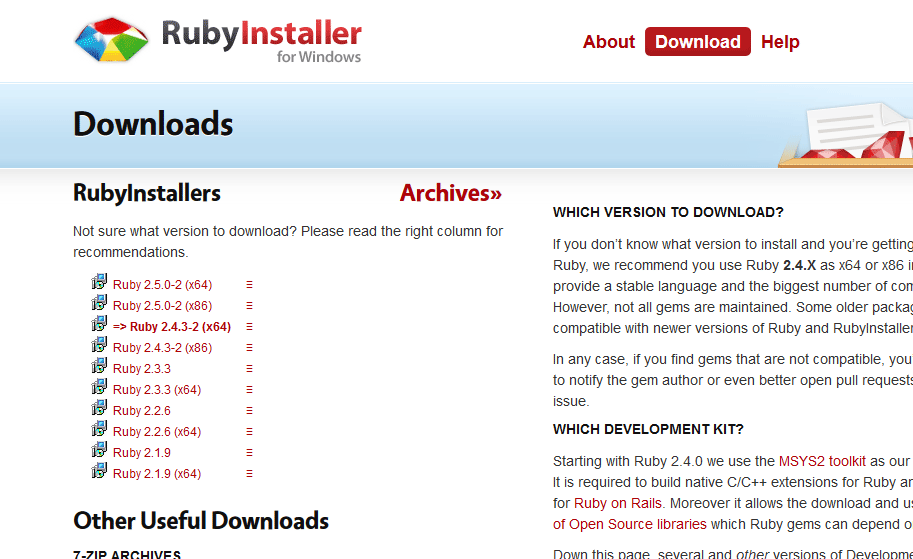
Task: Click the Which Version To Download heading
Action: 668,212
